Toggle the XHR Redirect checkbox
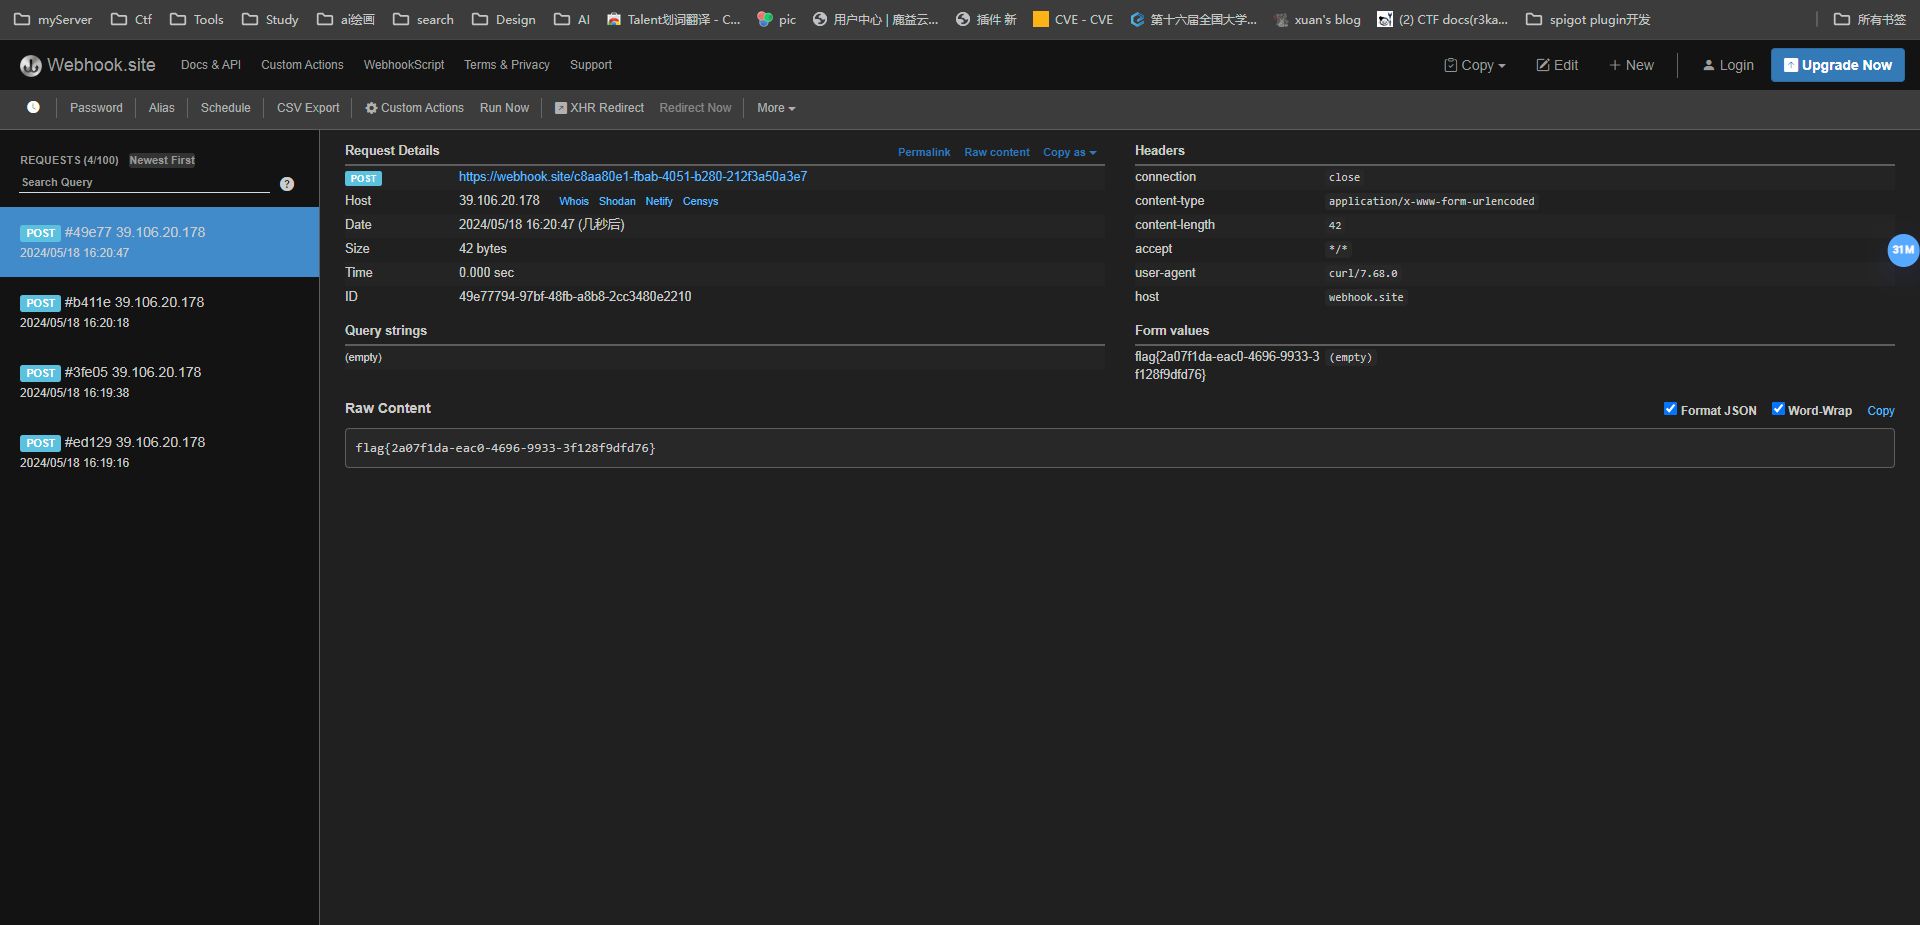Screen dimensions: 1920x925 (561, 108)
